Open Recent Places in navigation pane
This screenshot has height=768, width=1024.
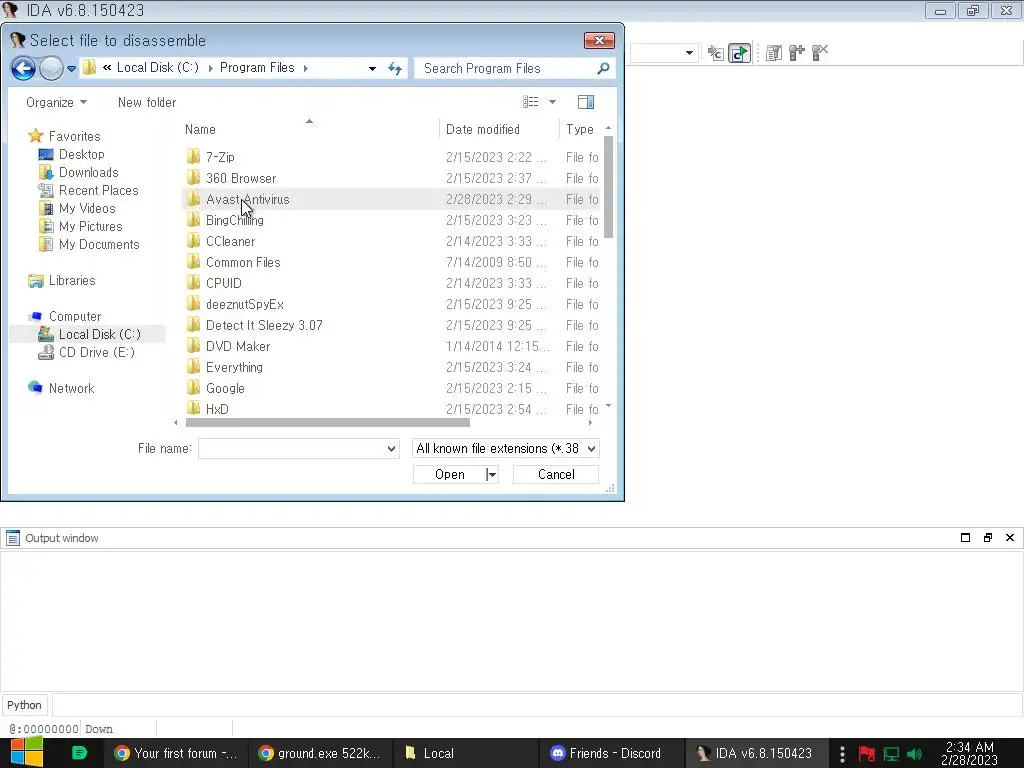point(99,191)
